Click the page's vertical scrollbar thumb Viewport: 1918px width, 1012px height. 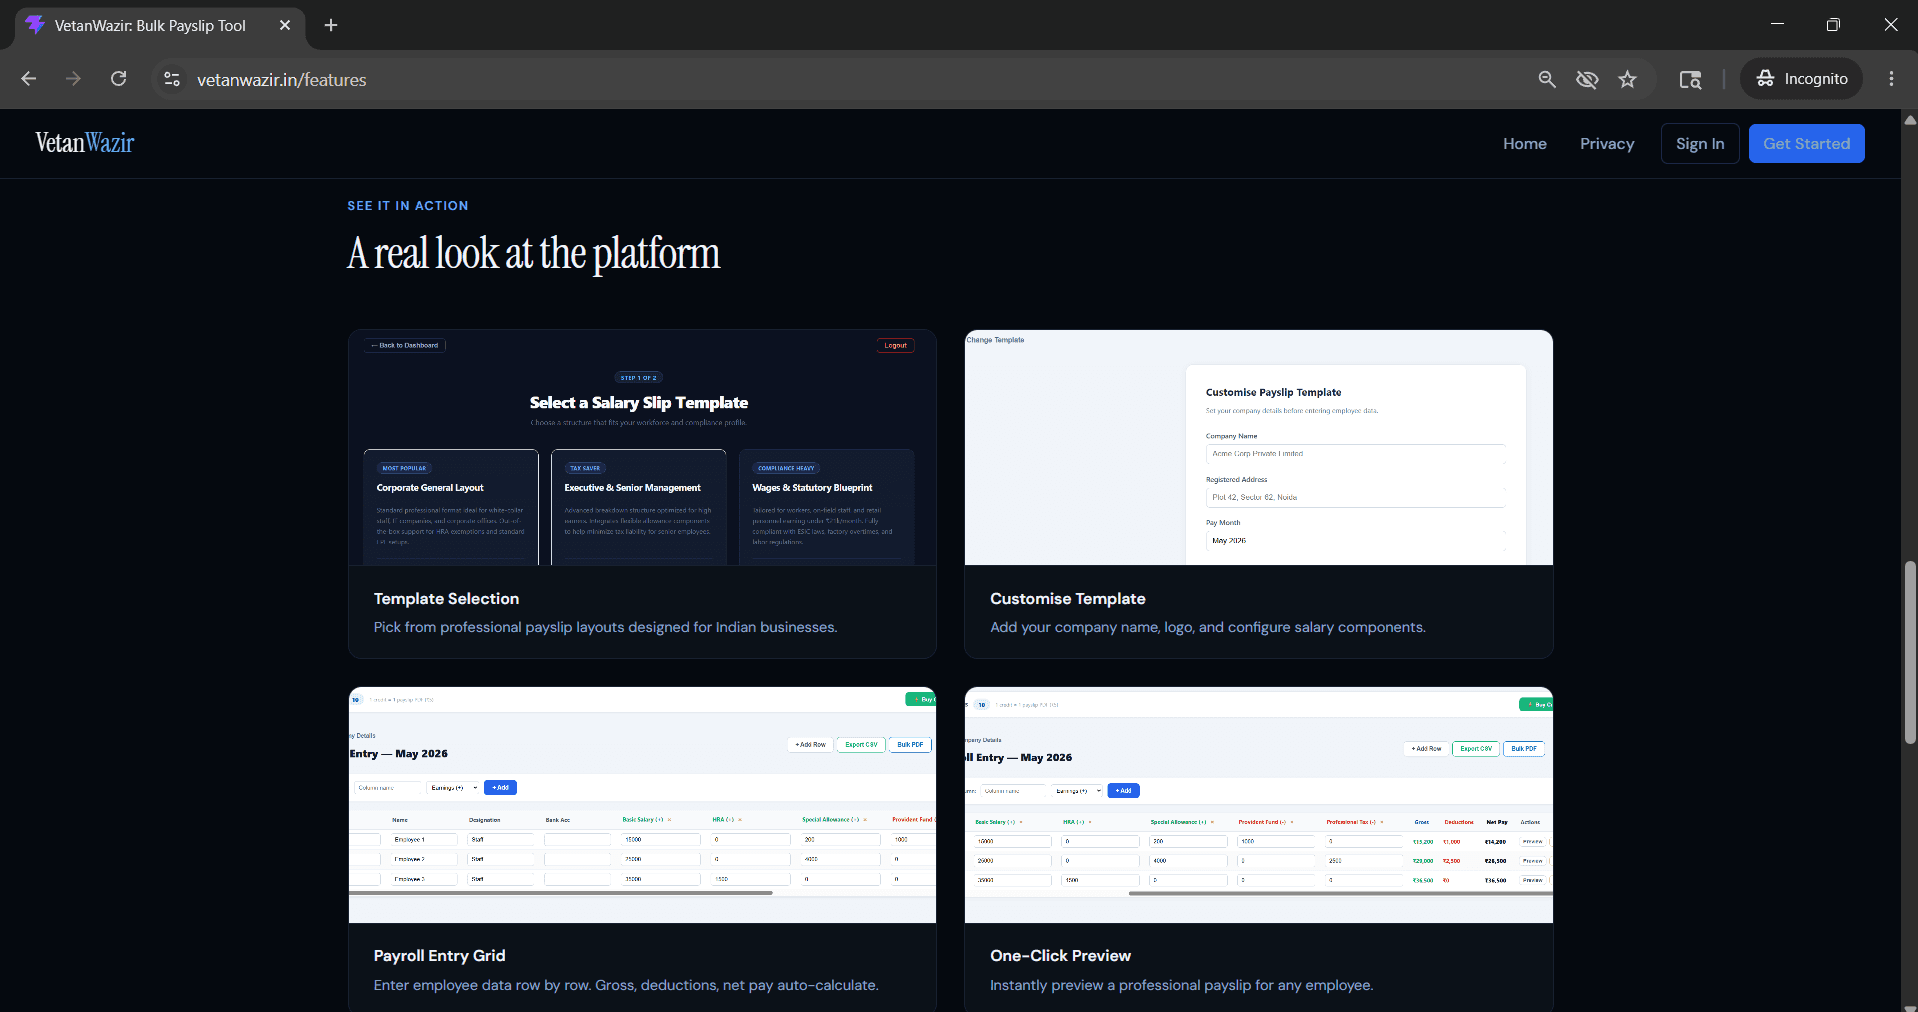tap(1910, 652)
